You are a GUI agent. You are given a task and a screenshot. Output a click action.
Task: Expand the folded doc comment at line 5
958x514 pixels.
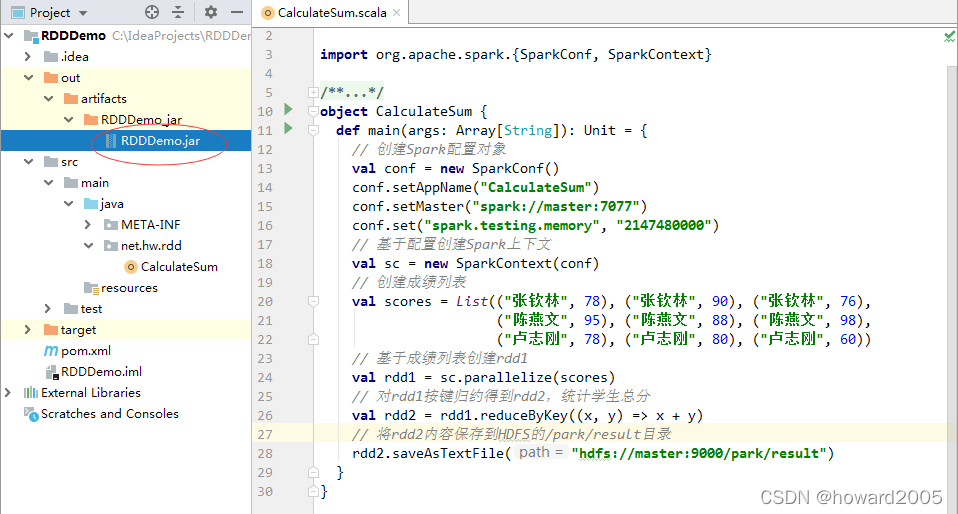(313, 92)
